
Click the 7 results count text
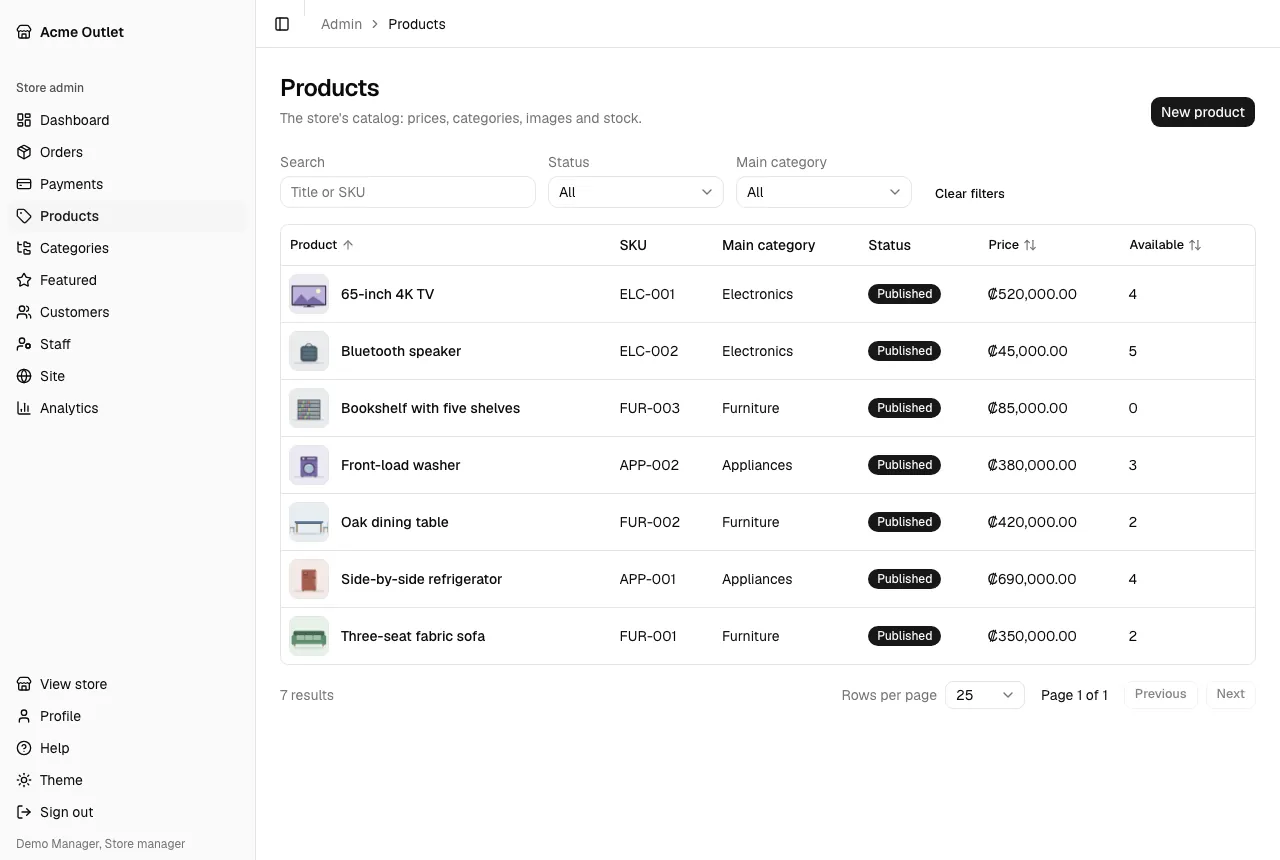[x=307, y=695]
